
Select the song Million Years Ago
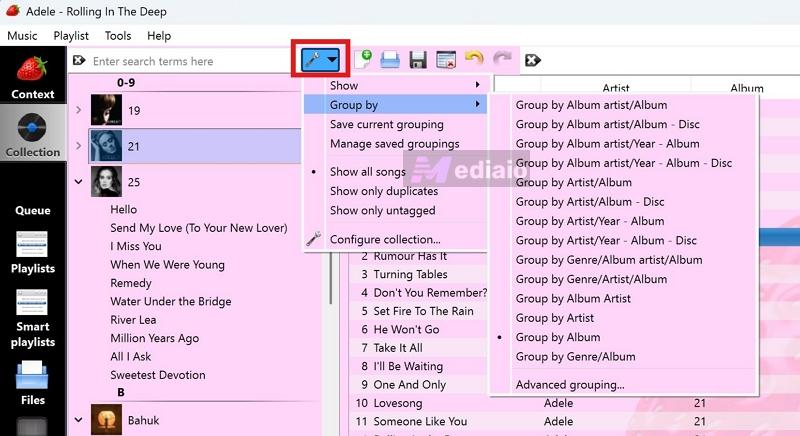point(155,338)
